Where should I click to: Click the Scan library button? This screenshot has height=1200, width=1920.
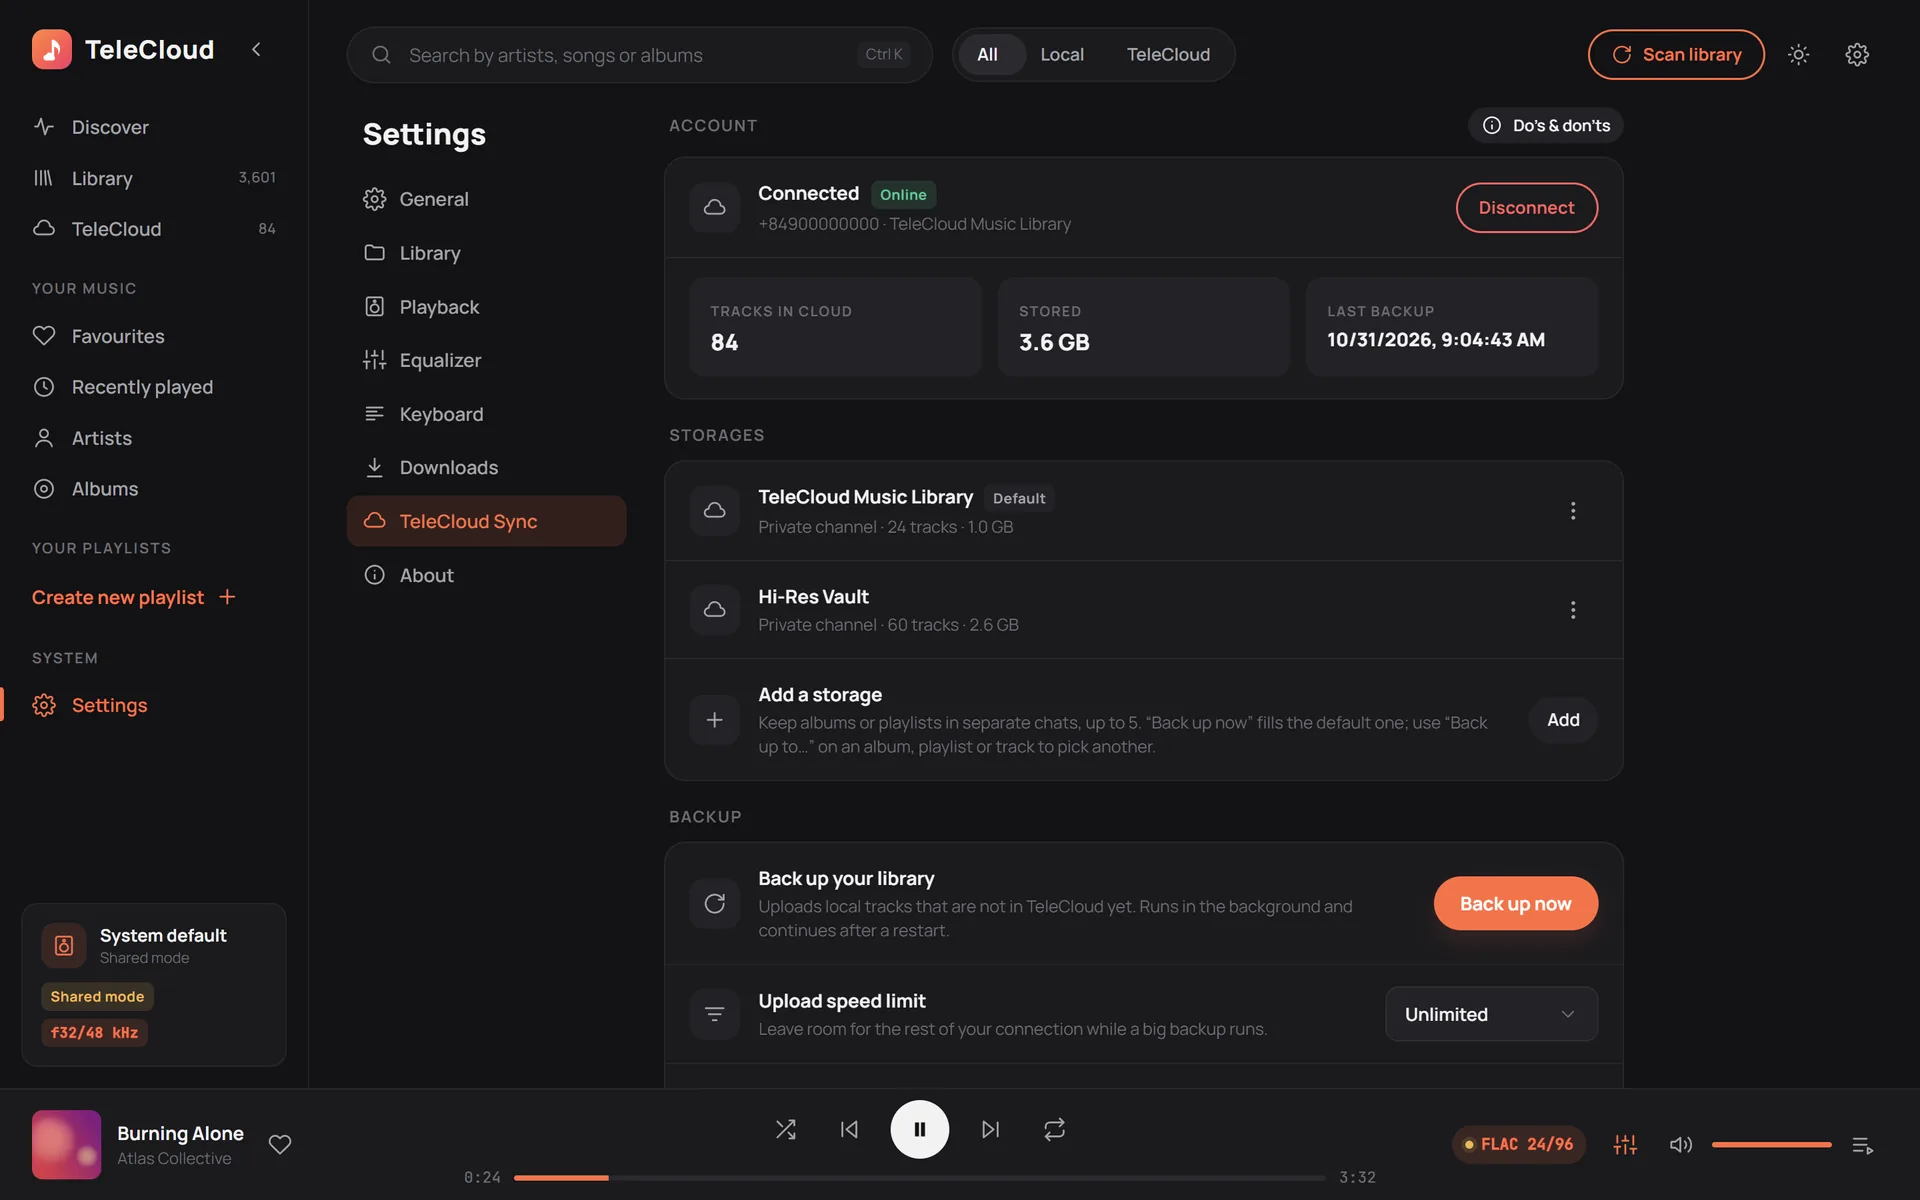(1676, 55)
